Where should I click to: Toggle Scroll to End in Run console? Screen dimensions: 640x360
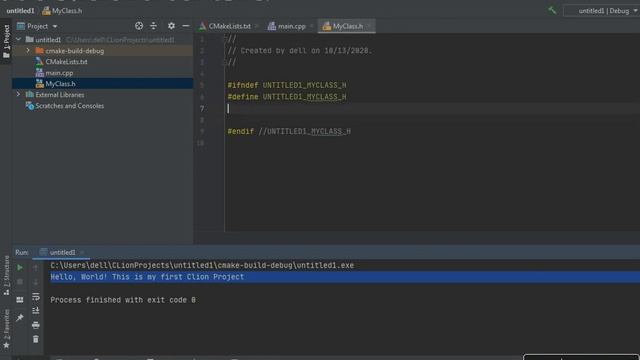36,311
